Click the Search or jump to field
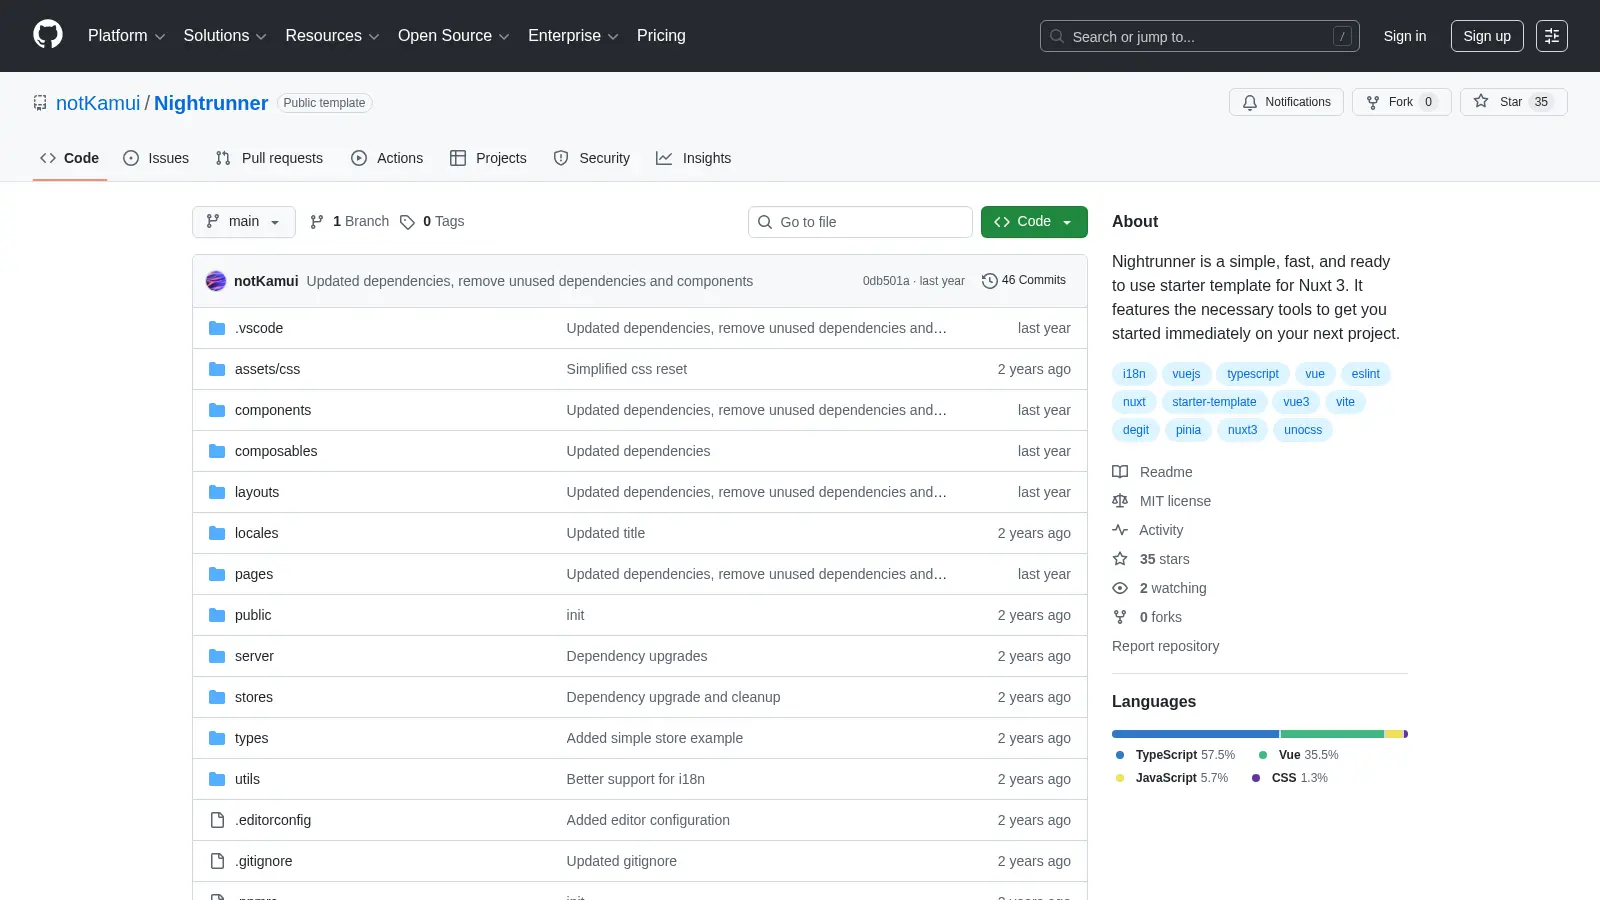The height and width of the screenshot is (900, 1600). 1200,36
